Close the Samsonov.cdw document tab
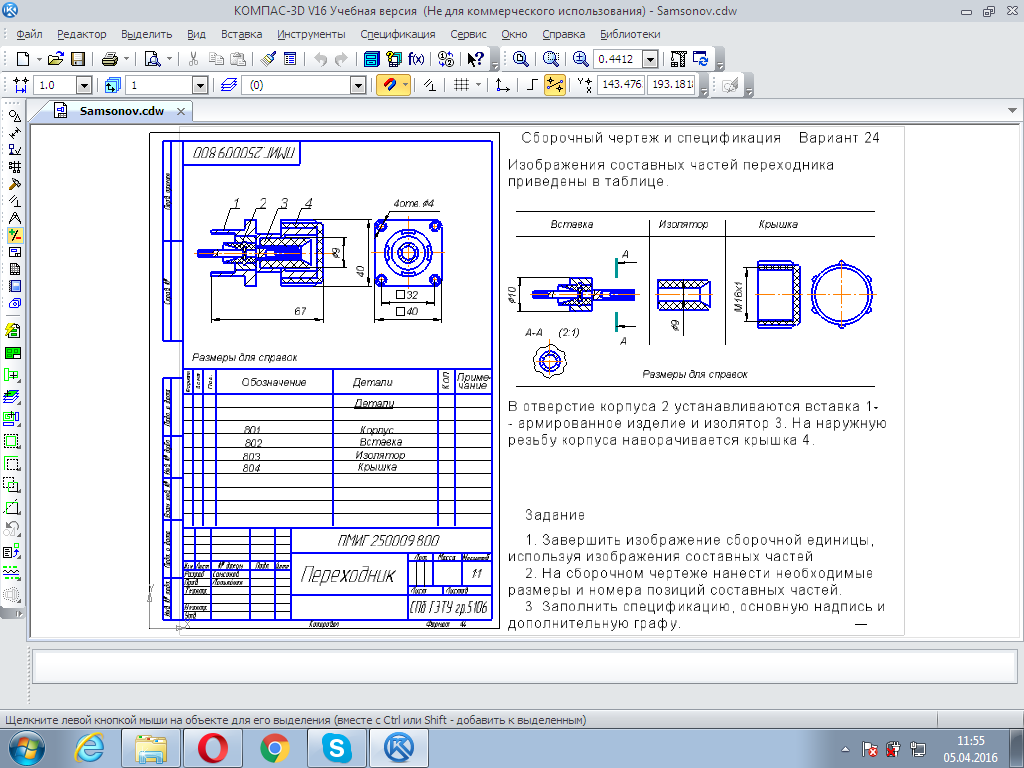The image size is (1024, 768). [181, 112]
